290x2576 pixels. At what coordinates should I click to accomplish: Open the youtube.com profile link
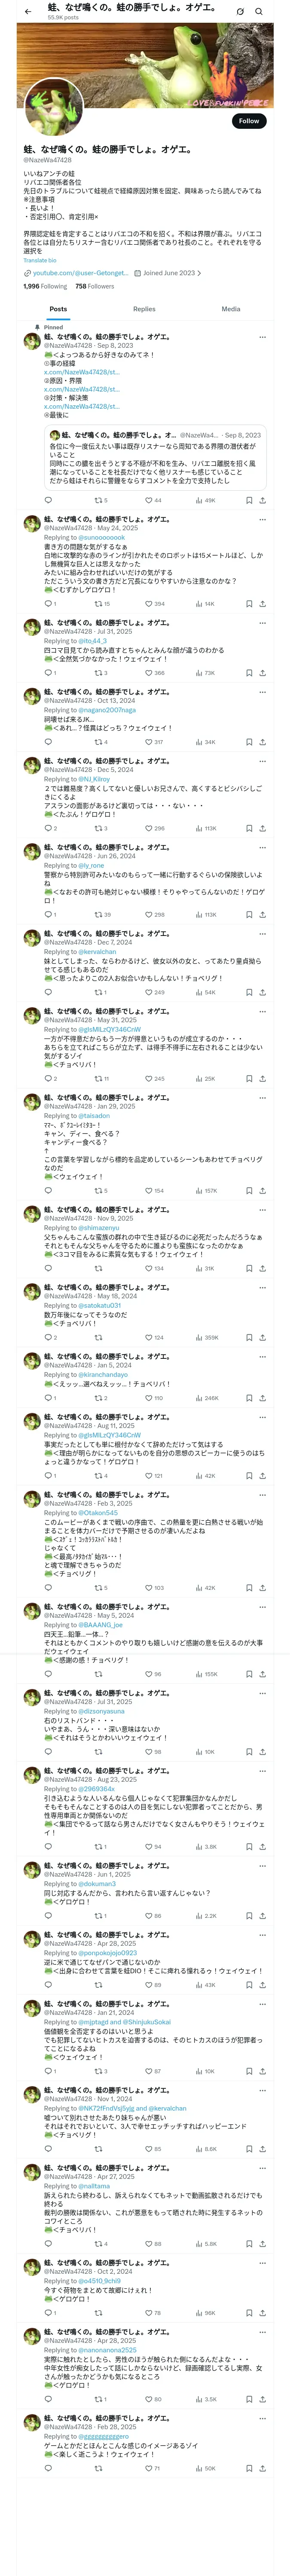80,273
